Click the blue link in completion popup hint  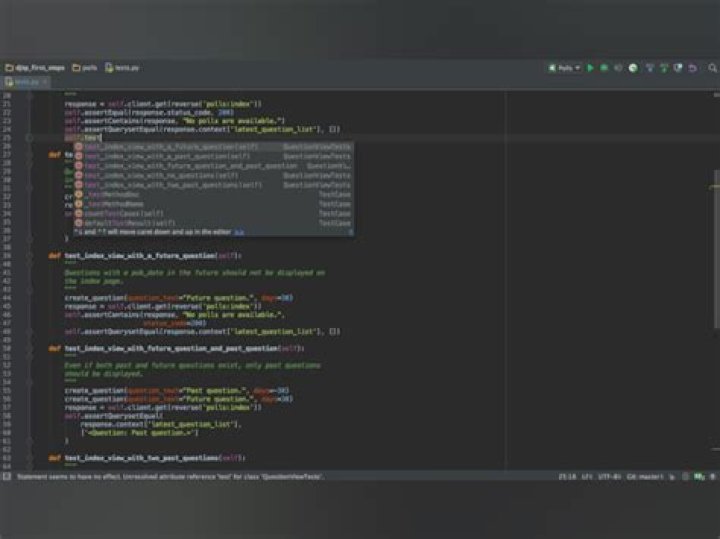239,232
